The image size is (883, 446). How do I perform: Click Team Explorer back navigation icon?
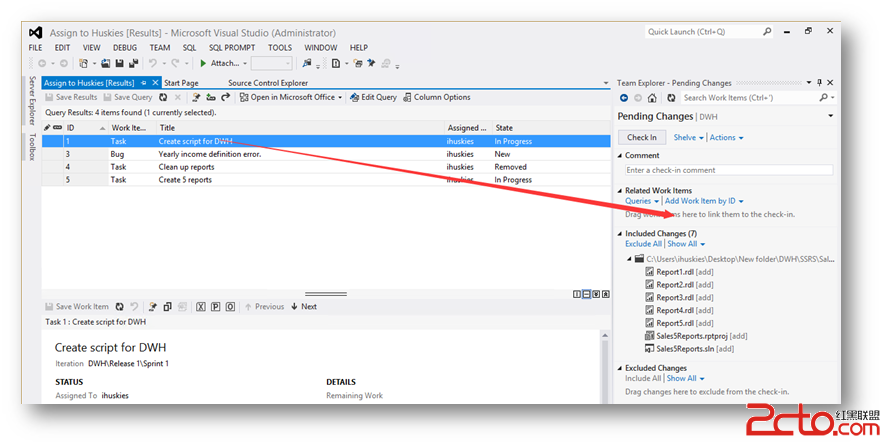pyautogui.click(x=624, y=98)
